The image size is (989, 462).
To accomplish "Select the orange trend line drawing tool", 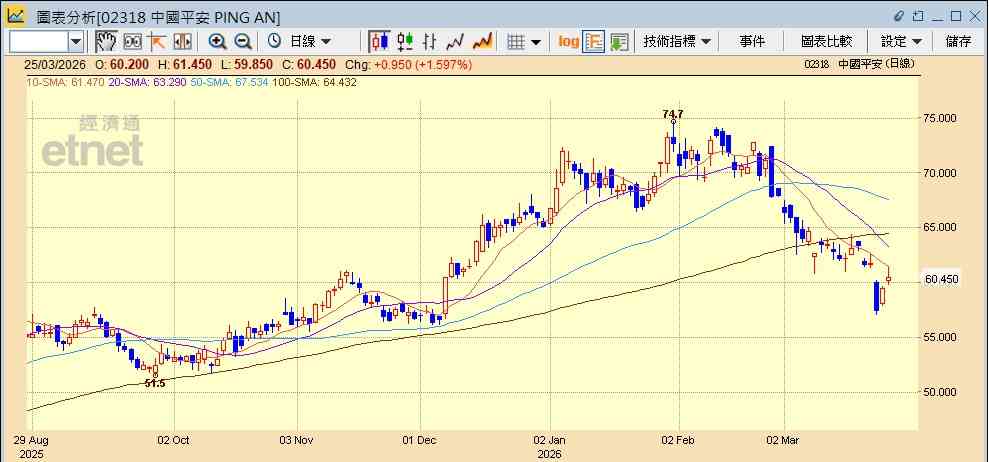I will click(x=156, y=42).
